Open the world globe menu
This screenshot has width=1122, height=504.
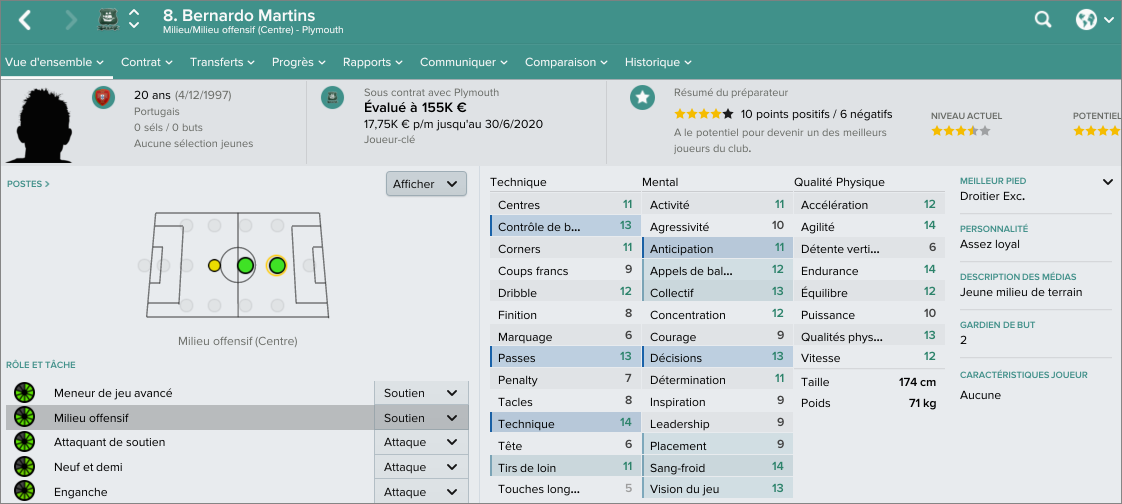tap(1088, 19)
